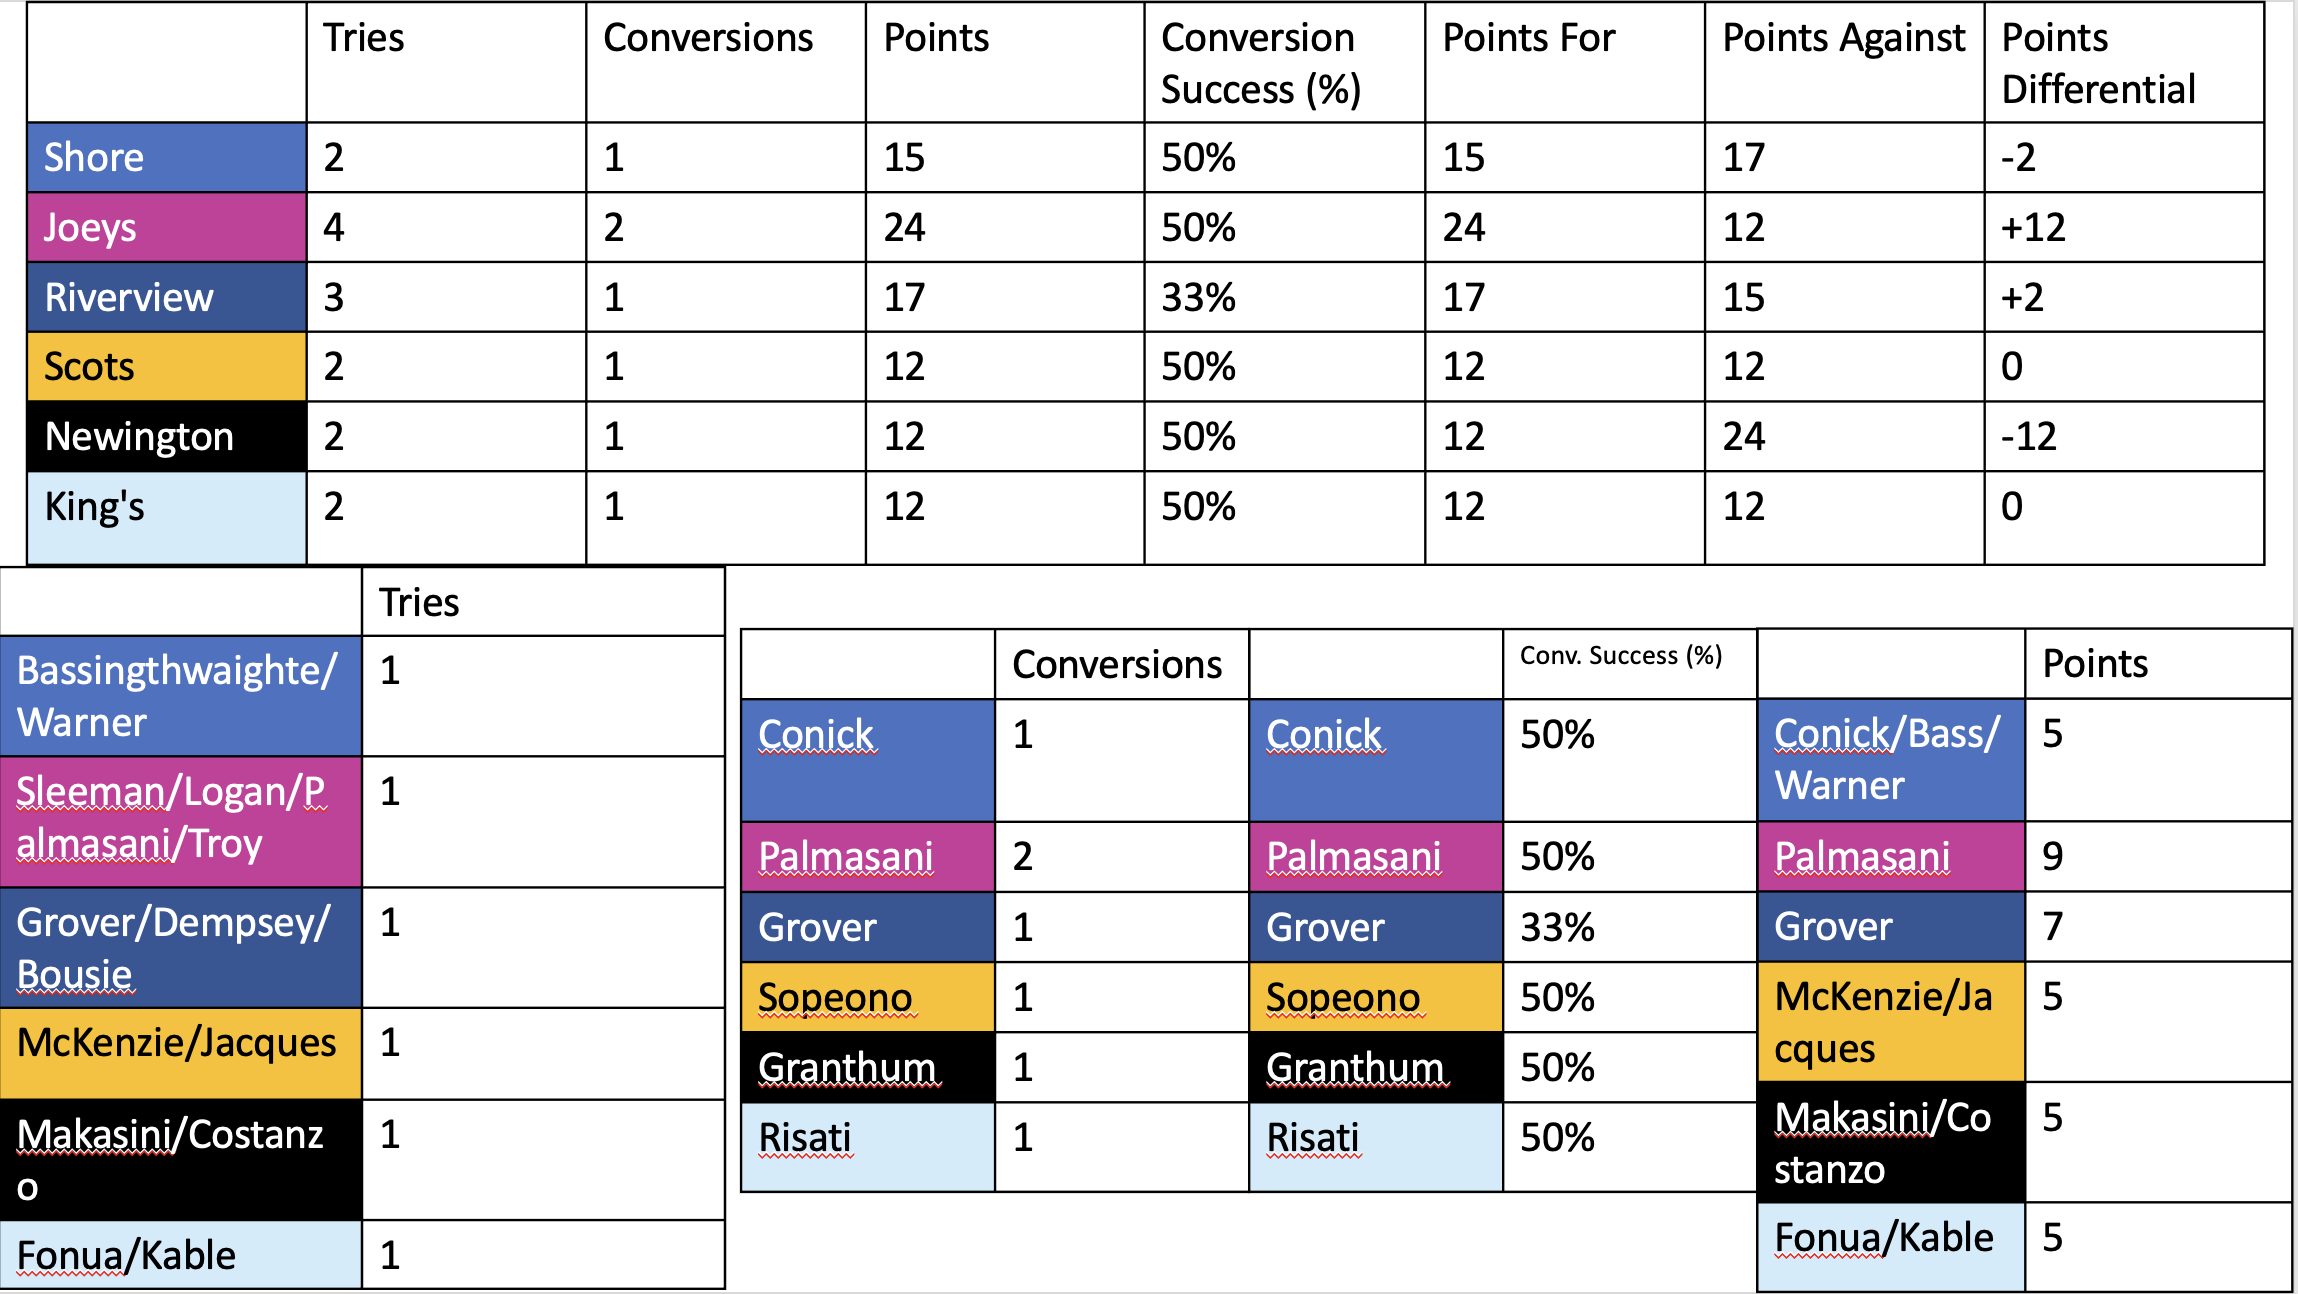Viewport: 2298px width, 1294px height.
Task: Select the Conick/Bass/Warner points cell
Action: (1889, 760)
